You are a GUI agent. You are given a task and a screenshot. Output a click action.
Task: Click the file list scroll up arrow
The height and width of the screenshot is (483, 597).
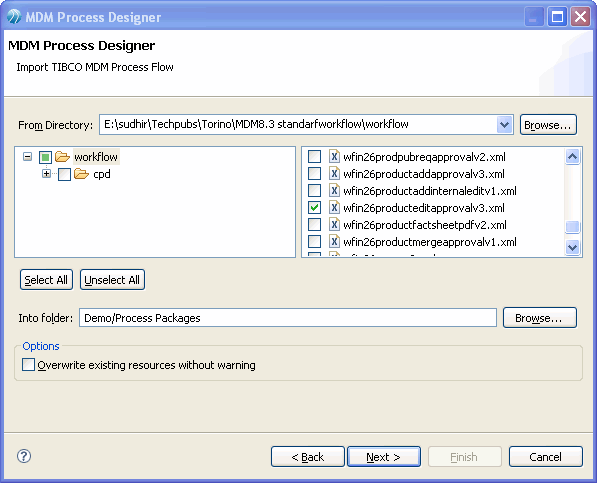coord(573,156)
